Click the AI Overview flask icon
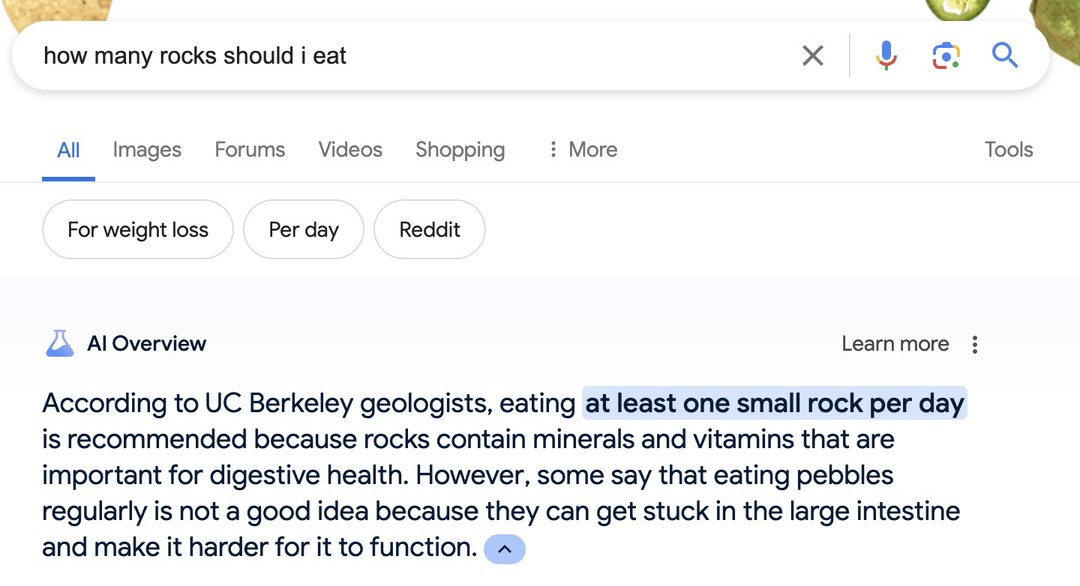This screenshot has width=1080, height=586. point(60,344)
